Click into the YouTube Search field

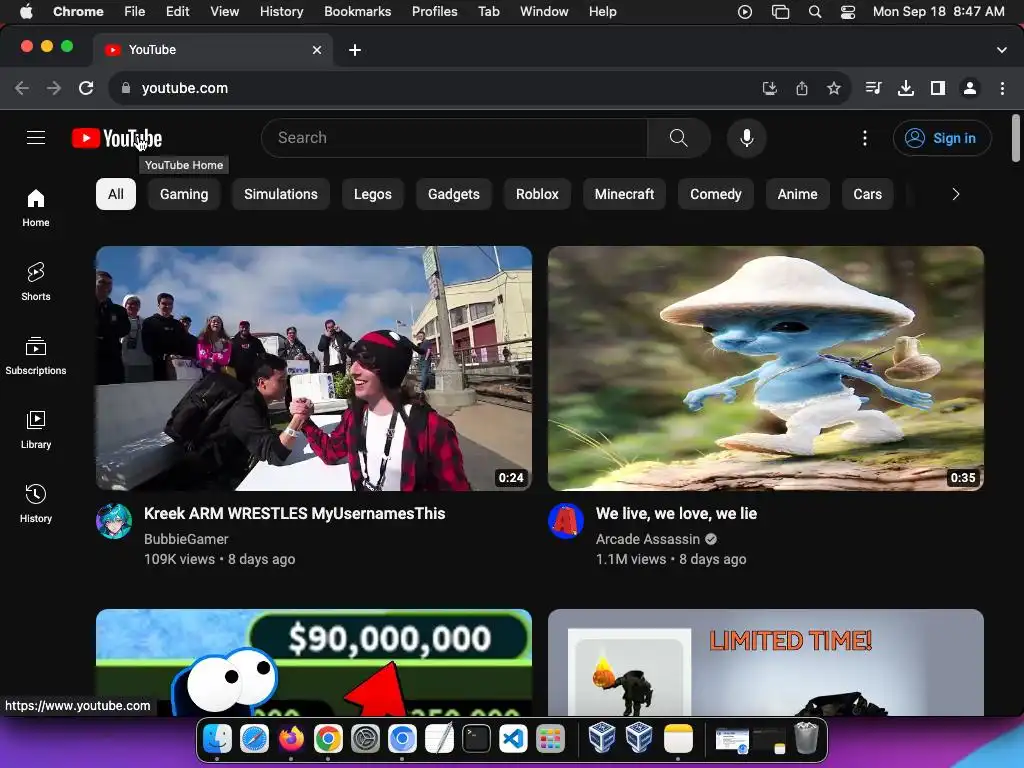455,138
